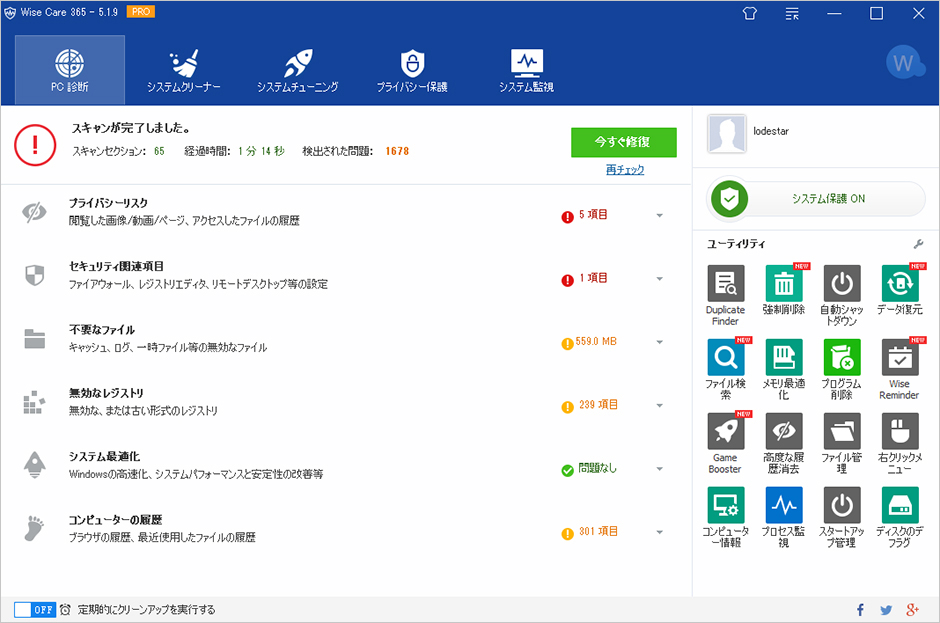Image resolution: width=940 pixels, height=623 pixels.
Task: Go to プライバシー保護 tab
Action: [x=412, y=70]
